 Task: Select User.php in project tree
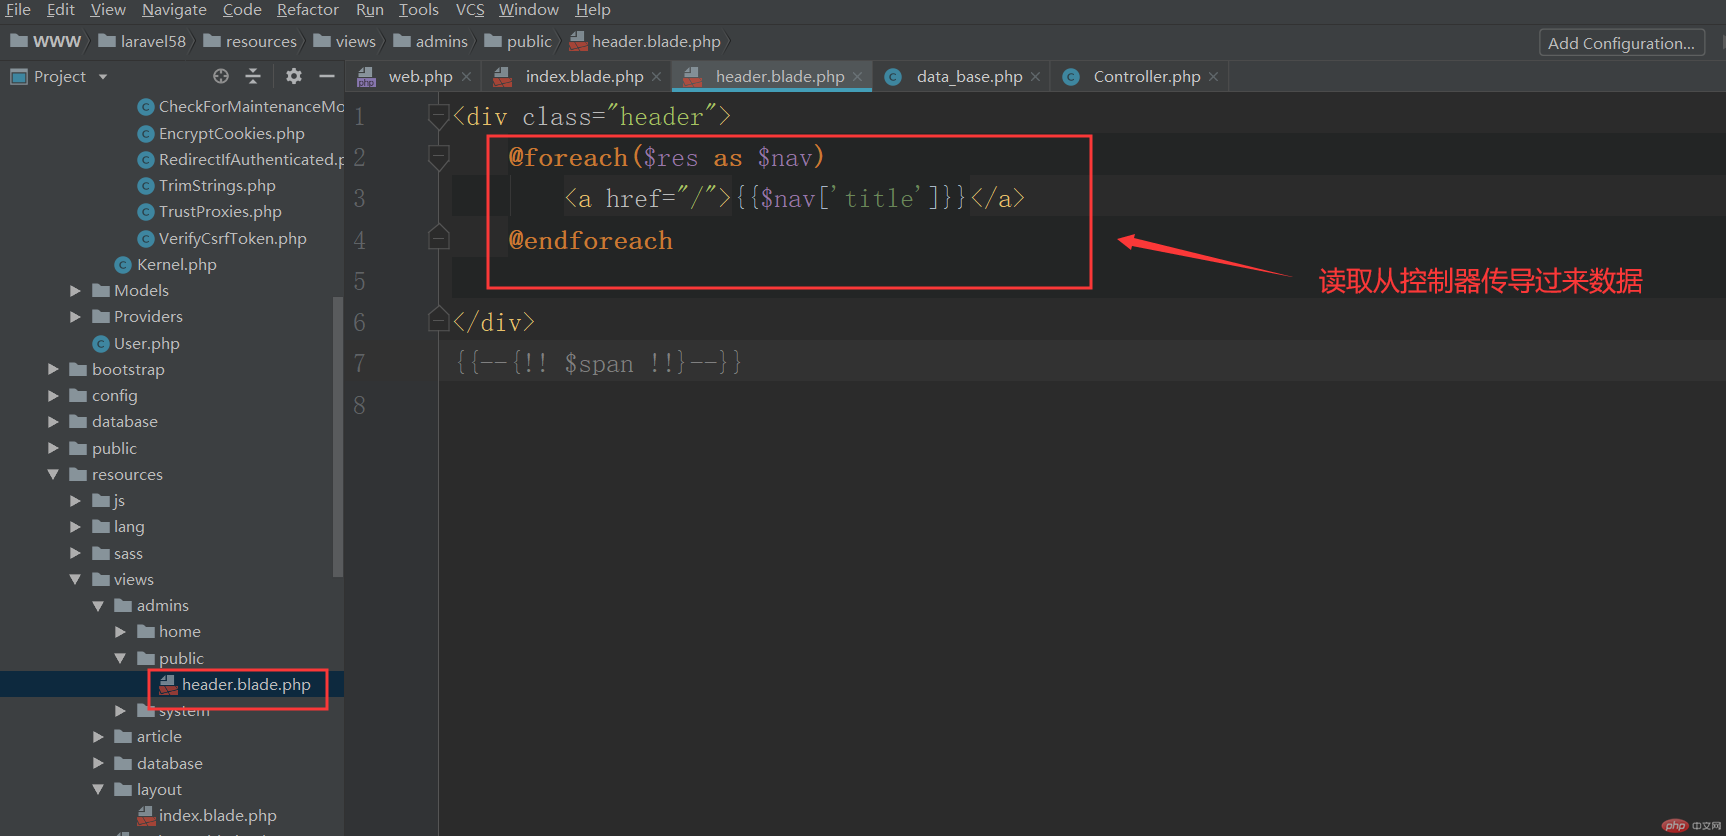click(136, 344)
